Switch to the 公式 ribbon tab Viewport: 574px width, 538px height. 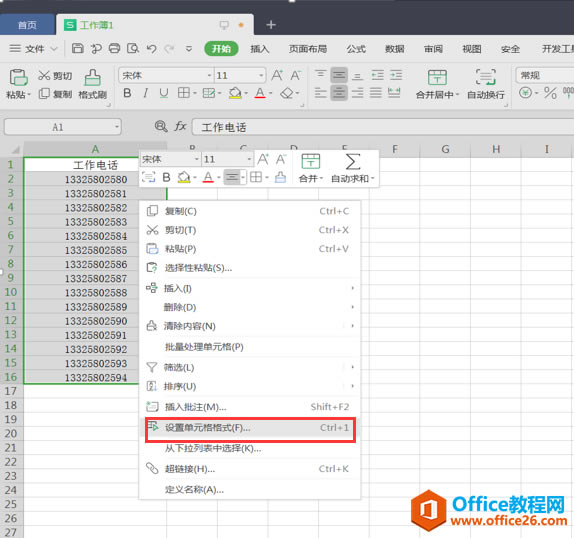point(356,49)
